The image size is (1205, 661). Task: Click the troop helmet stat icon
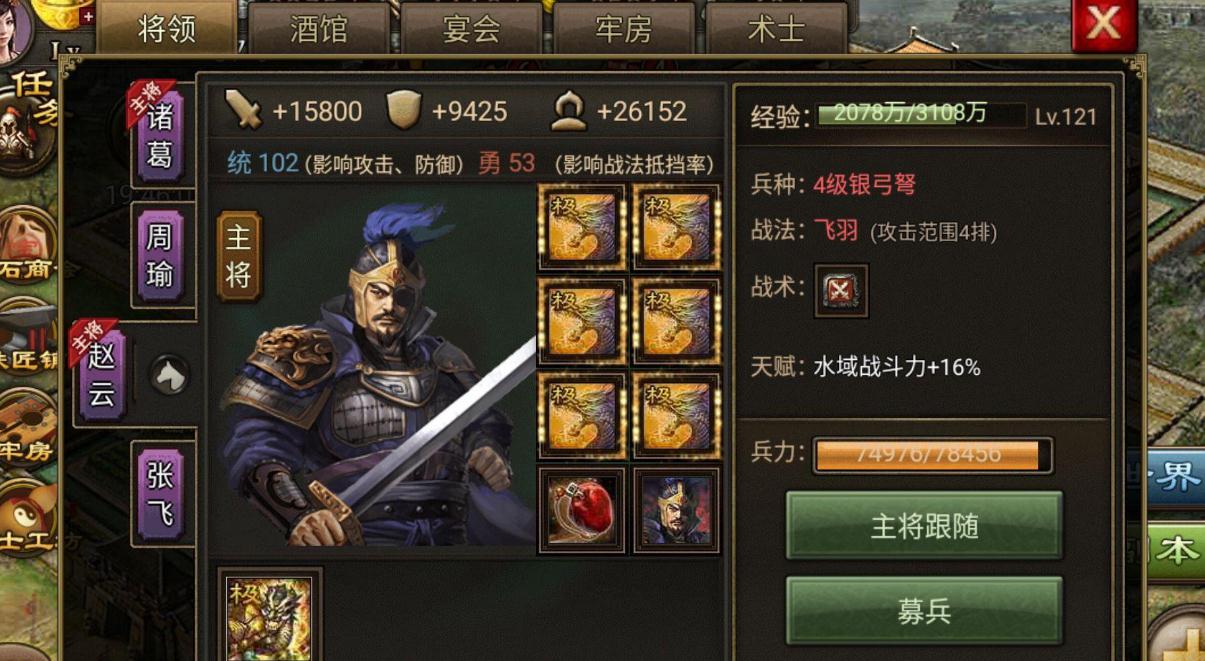coord(568,111)
